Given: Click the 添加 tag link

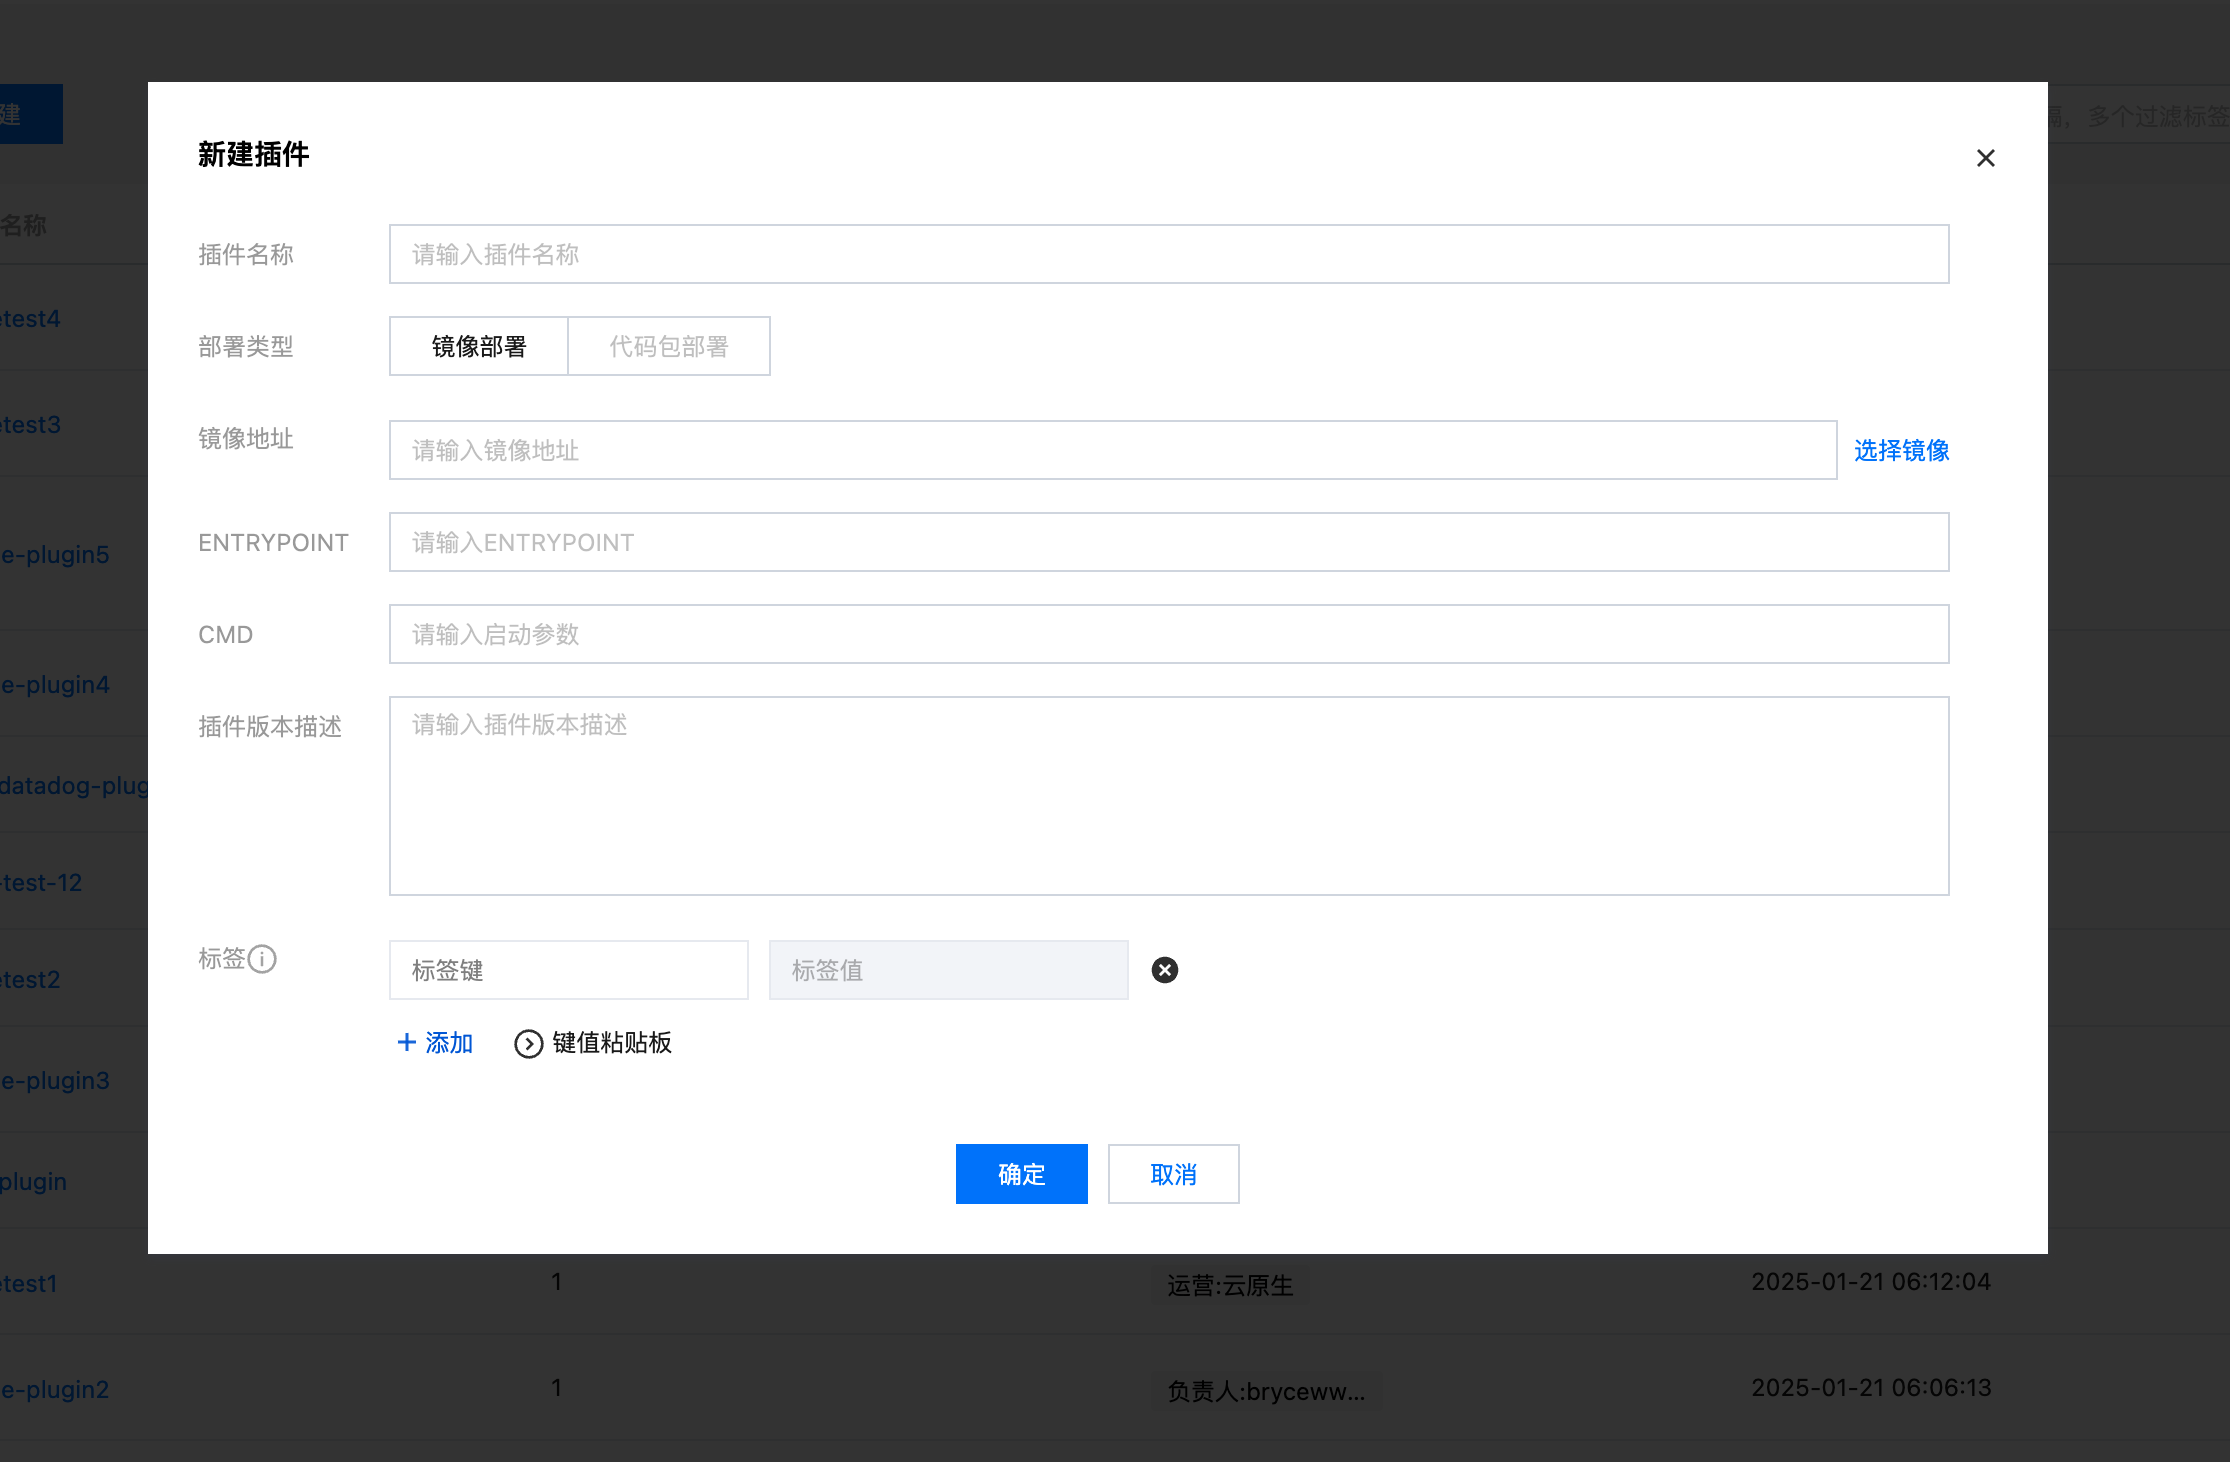Looking at the screenshot, I should [448, 1043].
